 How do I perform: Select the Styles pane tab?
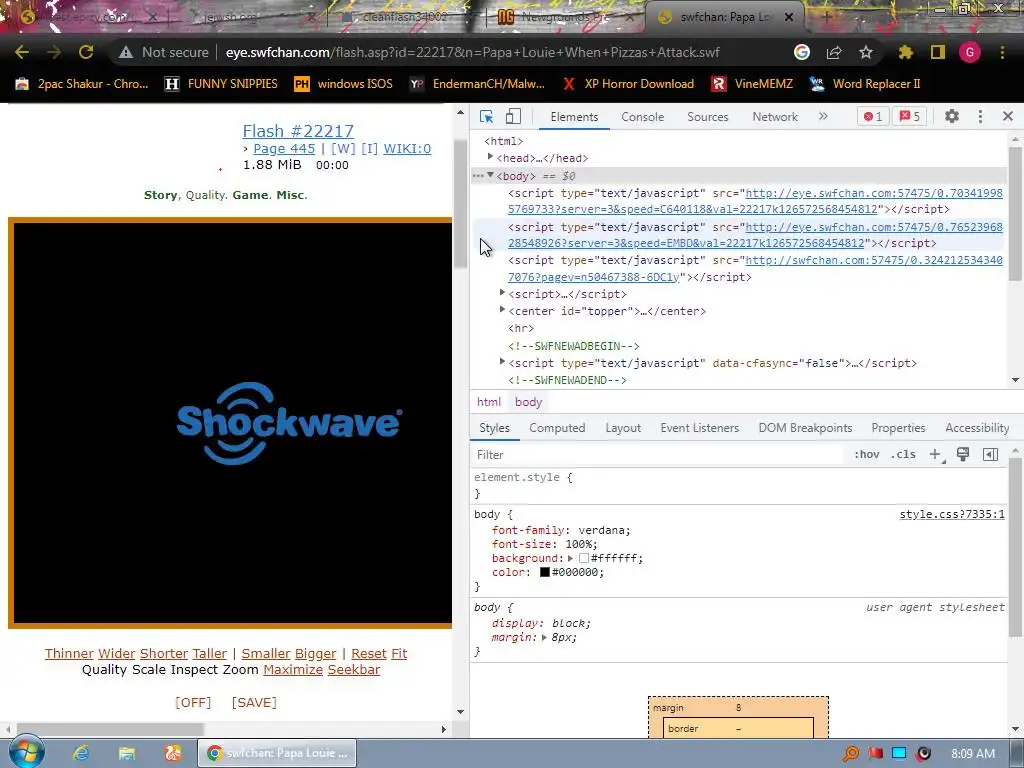pyautogui.click(x=494, y=428)
